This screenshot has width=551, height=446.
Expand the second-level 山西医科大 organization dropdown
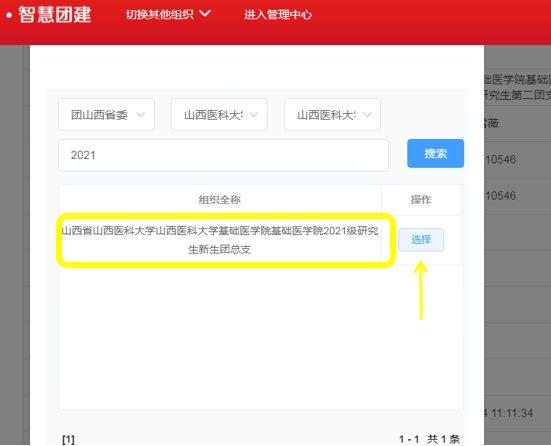tap(219, 115)
